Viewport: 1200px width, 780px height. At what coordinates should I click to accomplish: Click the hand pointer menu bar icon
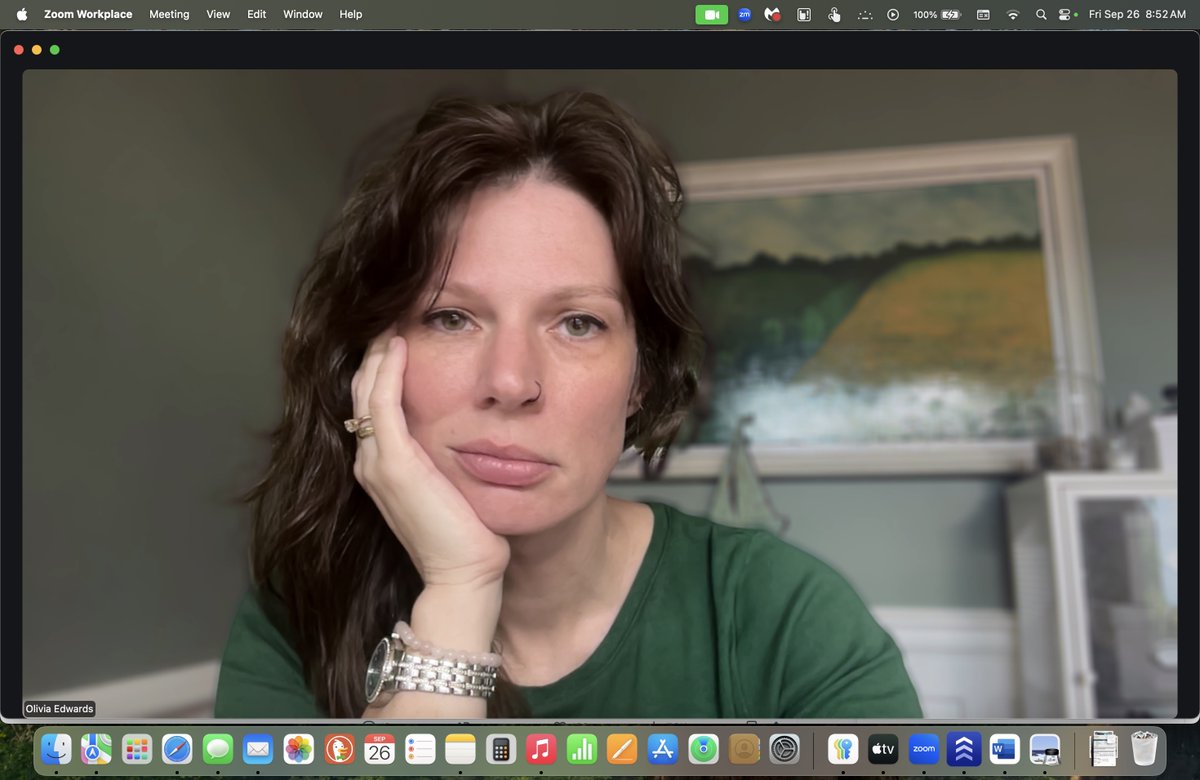tap(834, 14)
